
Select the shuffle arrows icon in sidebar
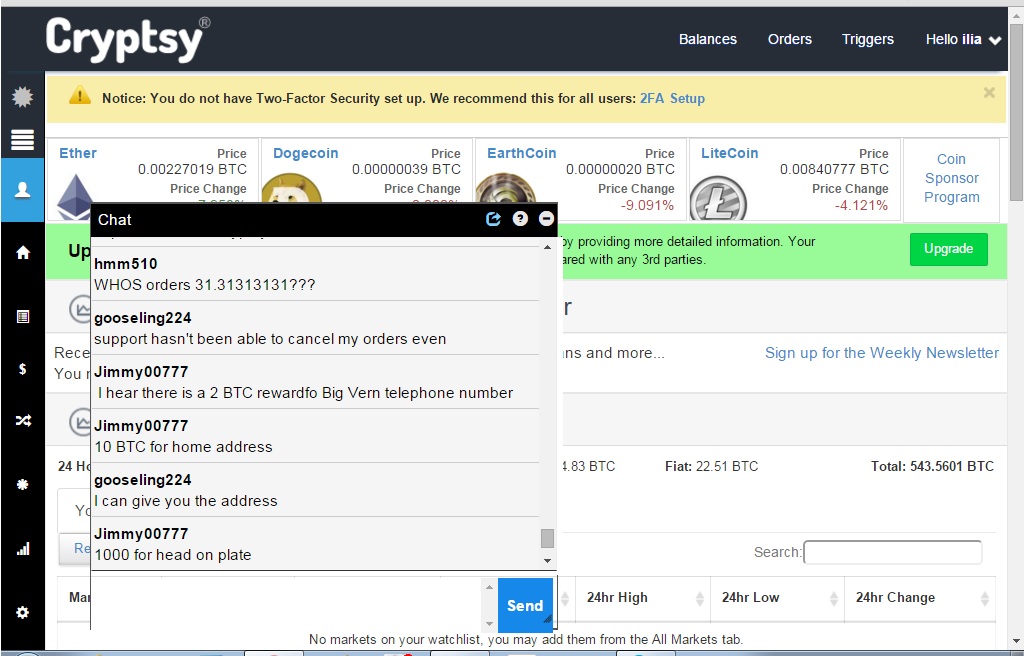point(23,420)
